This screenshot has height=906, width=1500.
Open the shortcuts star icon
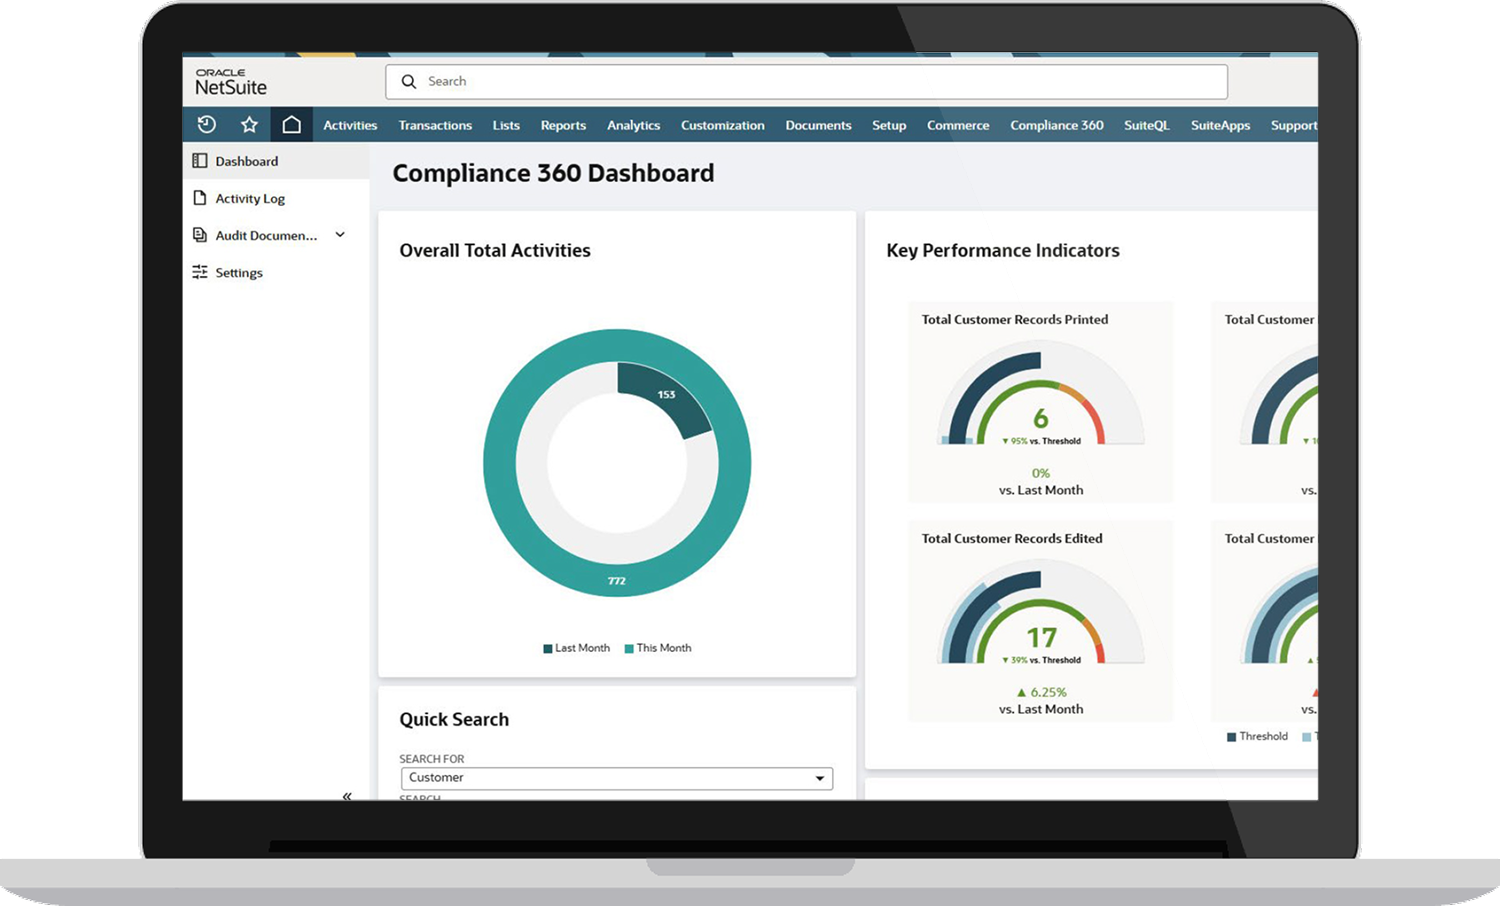click(x=248, y=124)
